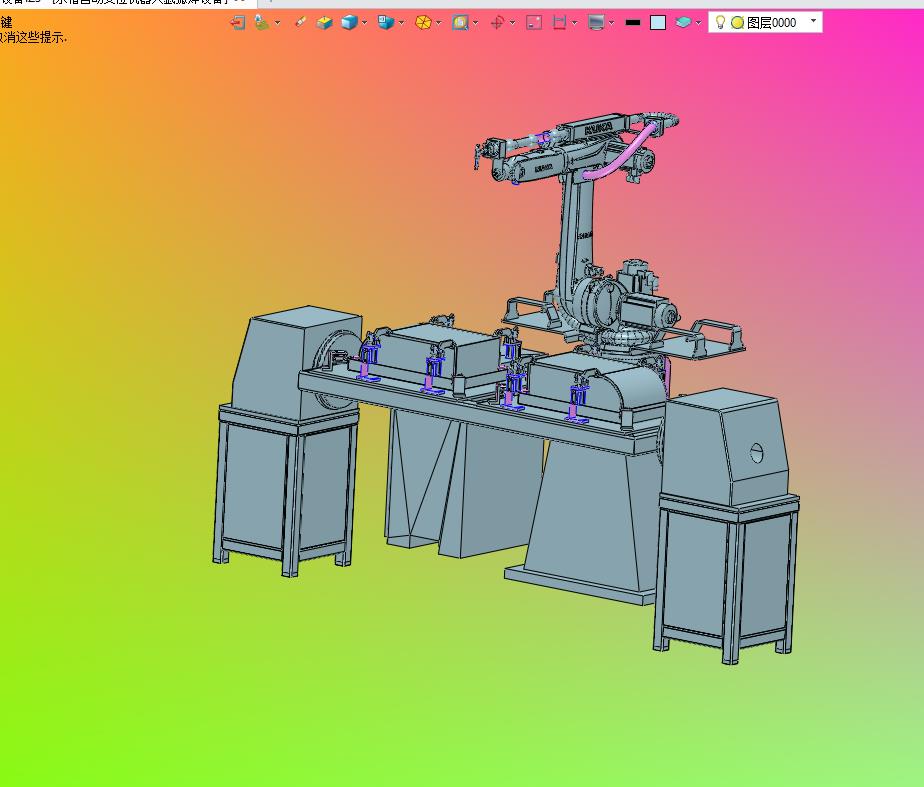Image resolution: width=924 pixels, height=787 pixels.
Task: Click the brush tool icon
Action: coord(300,22)
